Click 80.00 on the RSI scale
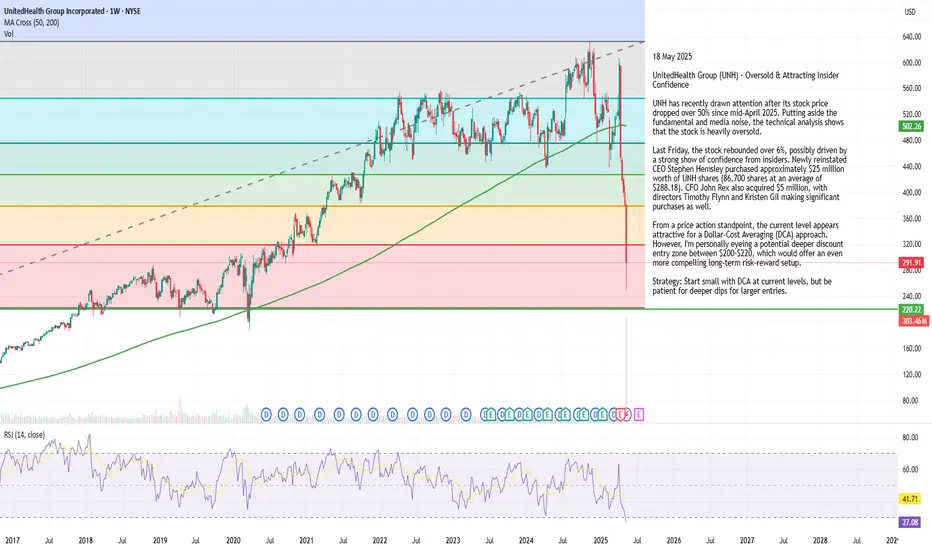 click(x=910, y=438)
